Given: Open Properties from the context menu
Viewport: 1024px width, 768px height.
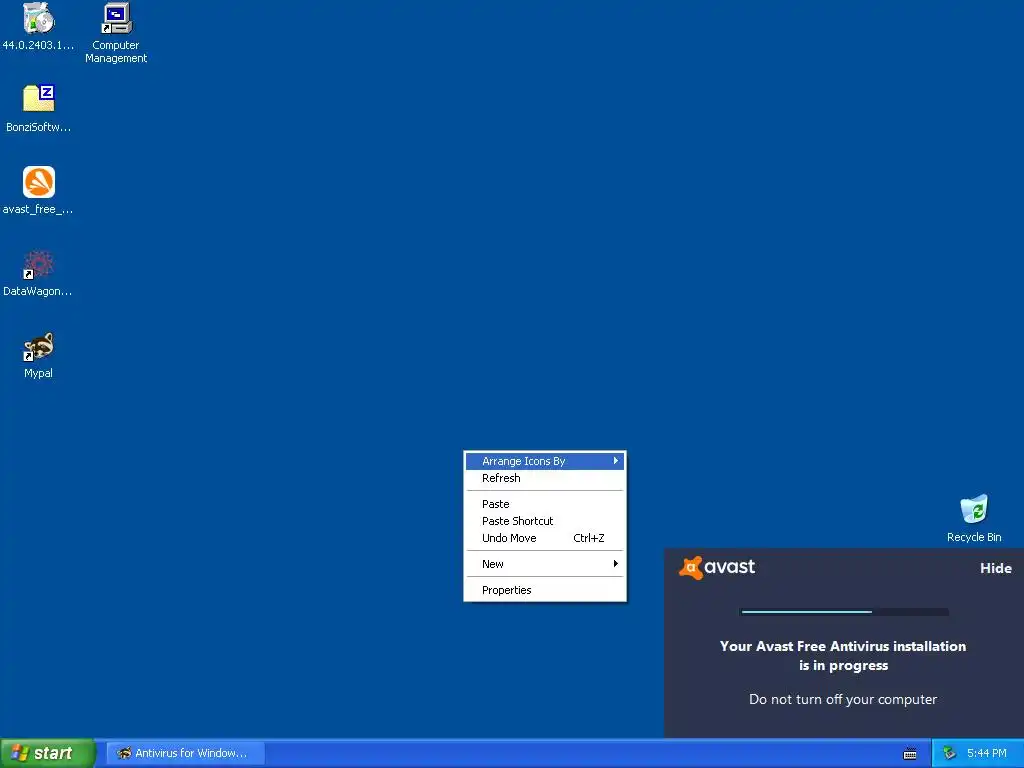Looking at the screenshot, I should click(x=545, y=590).
